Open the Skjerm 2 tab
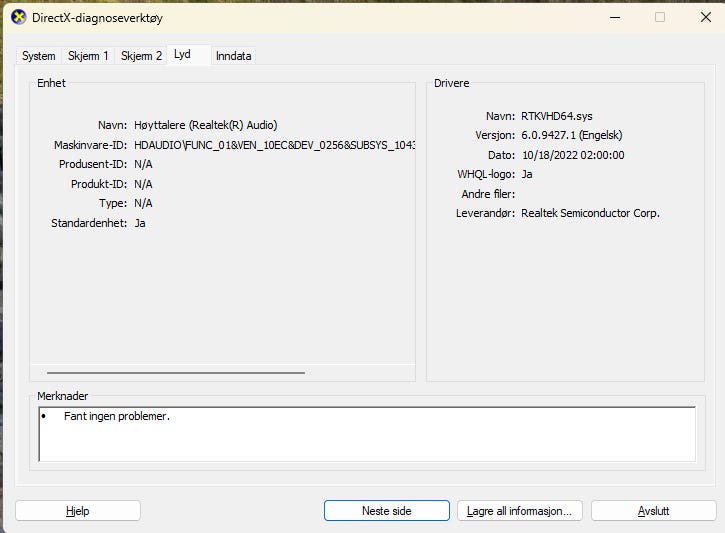The height and width of the screenshot is (533, 725). coord(141,56)
